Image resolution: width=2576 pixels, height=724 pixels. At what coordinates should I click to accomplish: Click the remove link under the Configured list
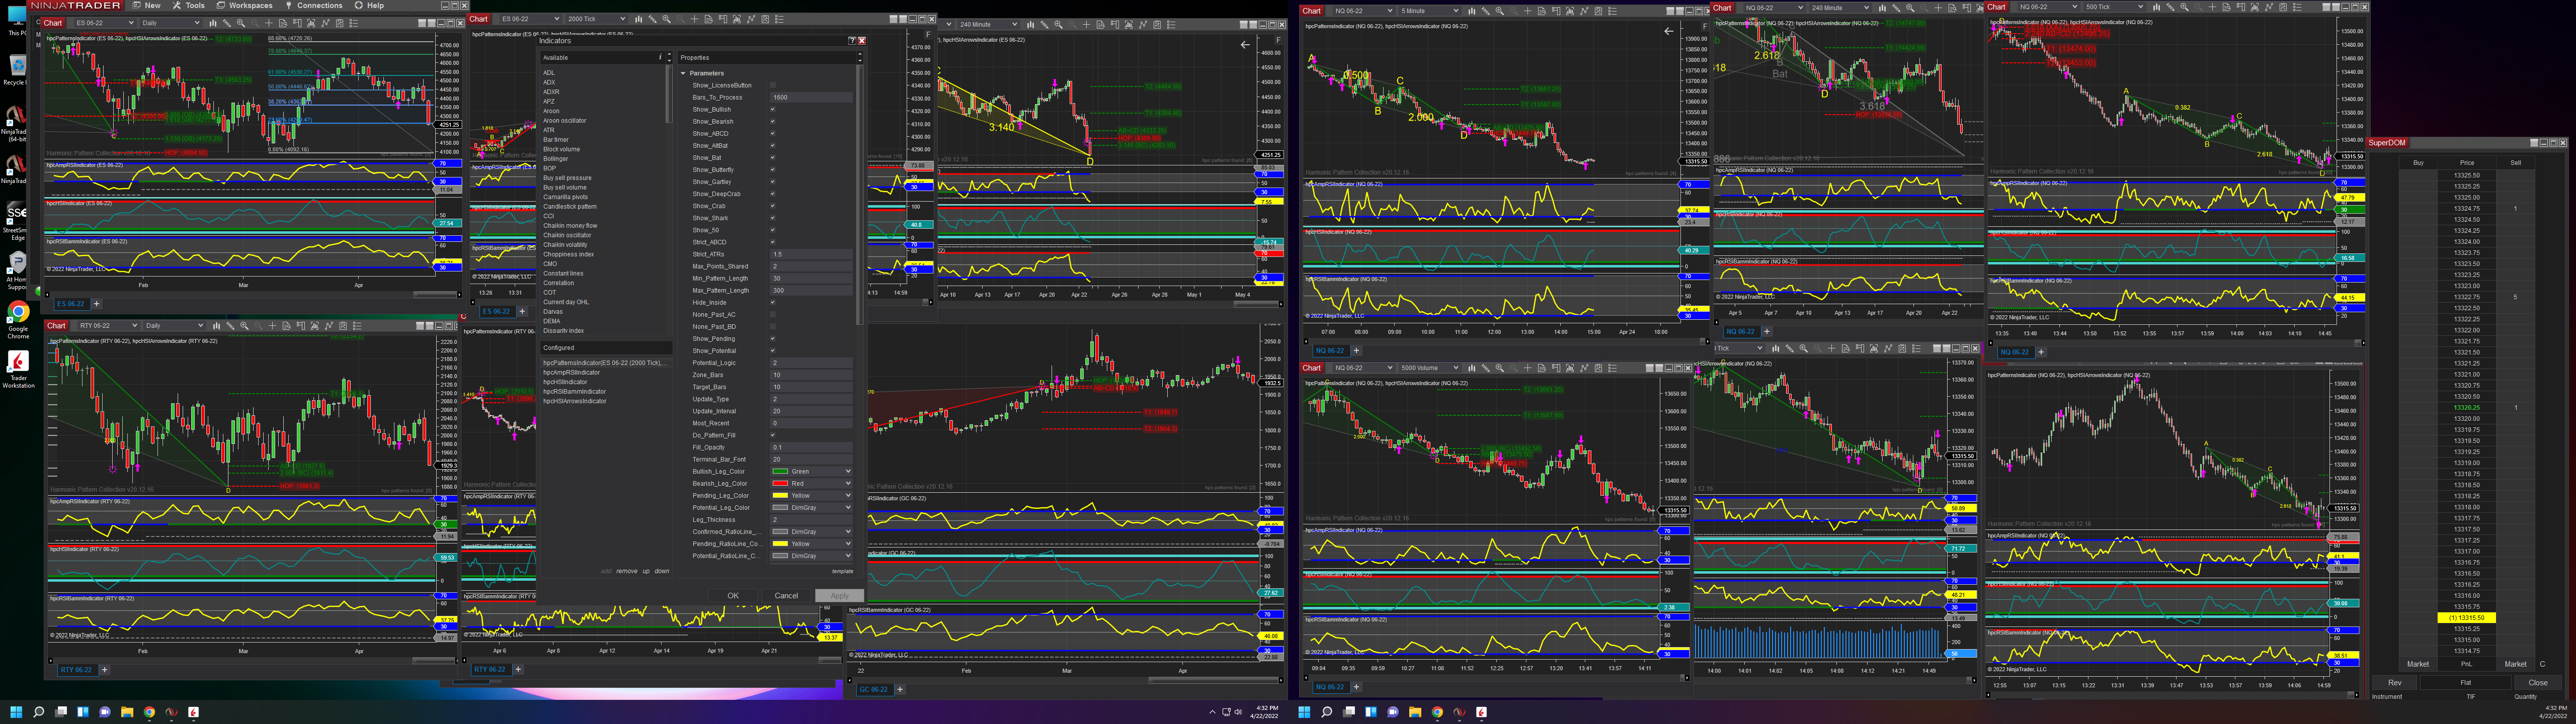click(626, 571)
